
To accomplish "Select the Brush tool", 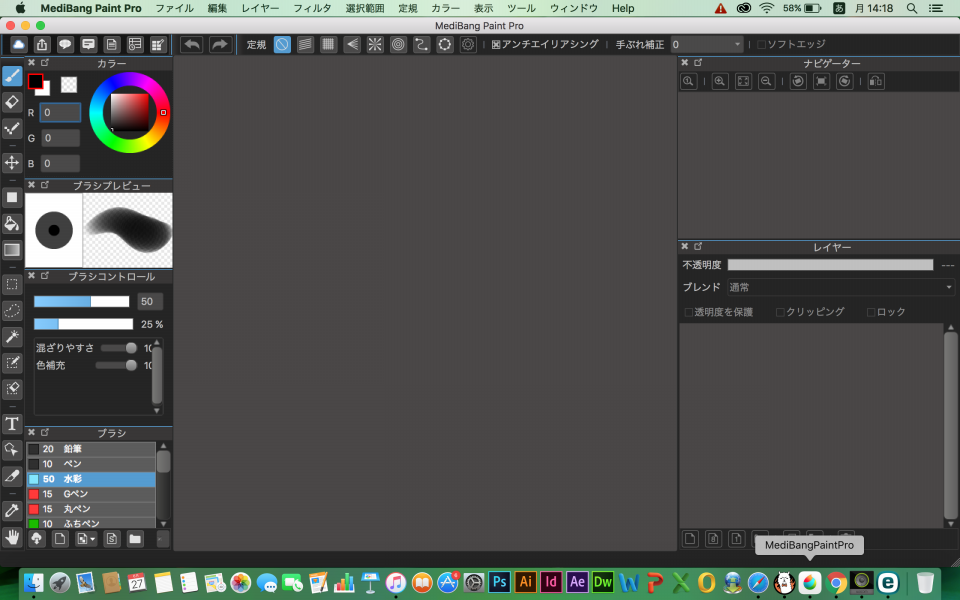I will 12,77.
